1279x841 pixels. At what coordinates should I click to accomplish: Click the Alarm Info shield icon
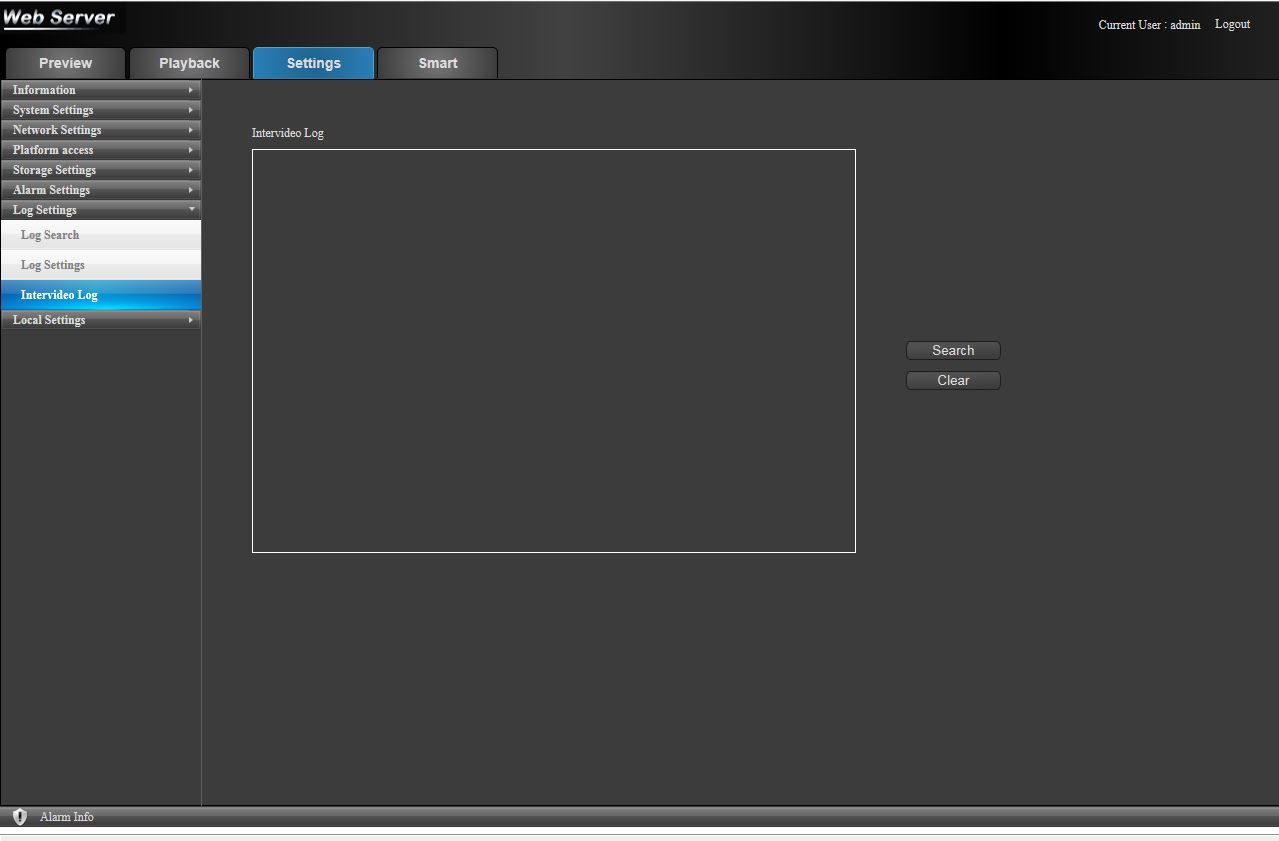tap(19, 817)
